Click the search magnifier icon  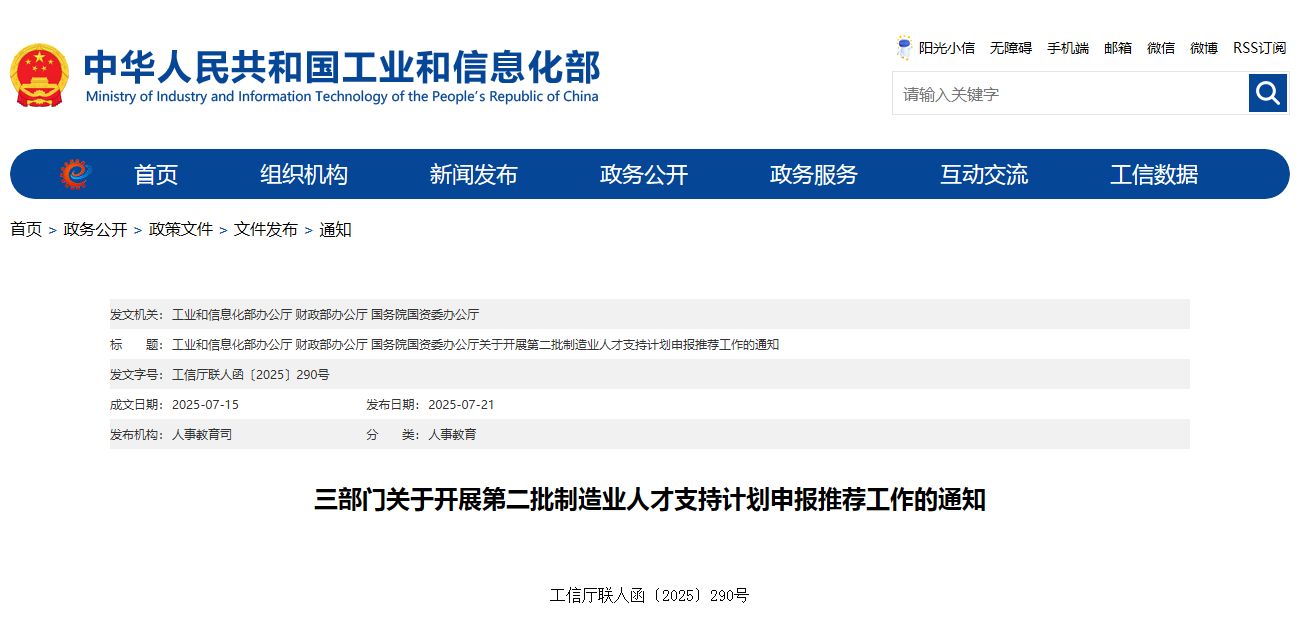coord(1267,93)
